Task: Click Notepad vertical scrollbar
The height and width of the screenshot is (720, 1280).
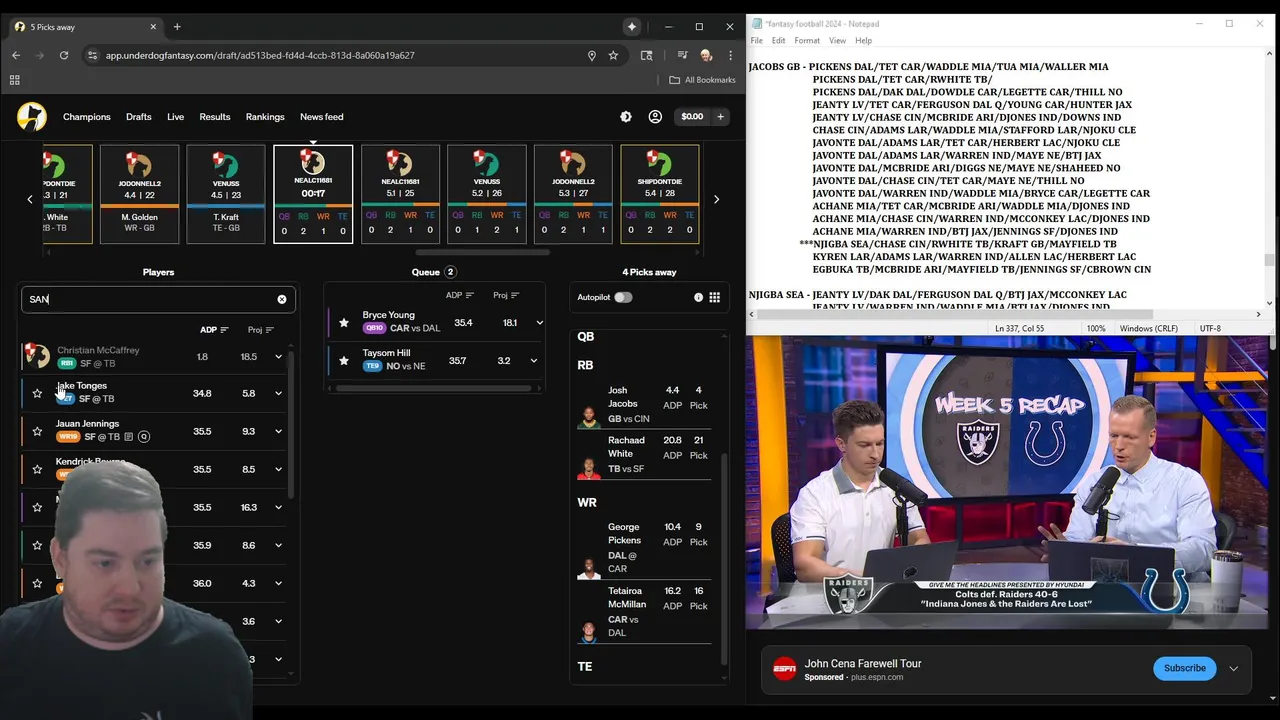Action: click(x=1270, y=261)
